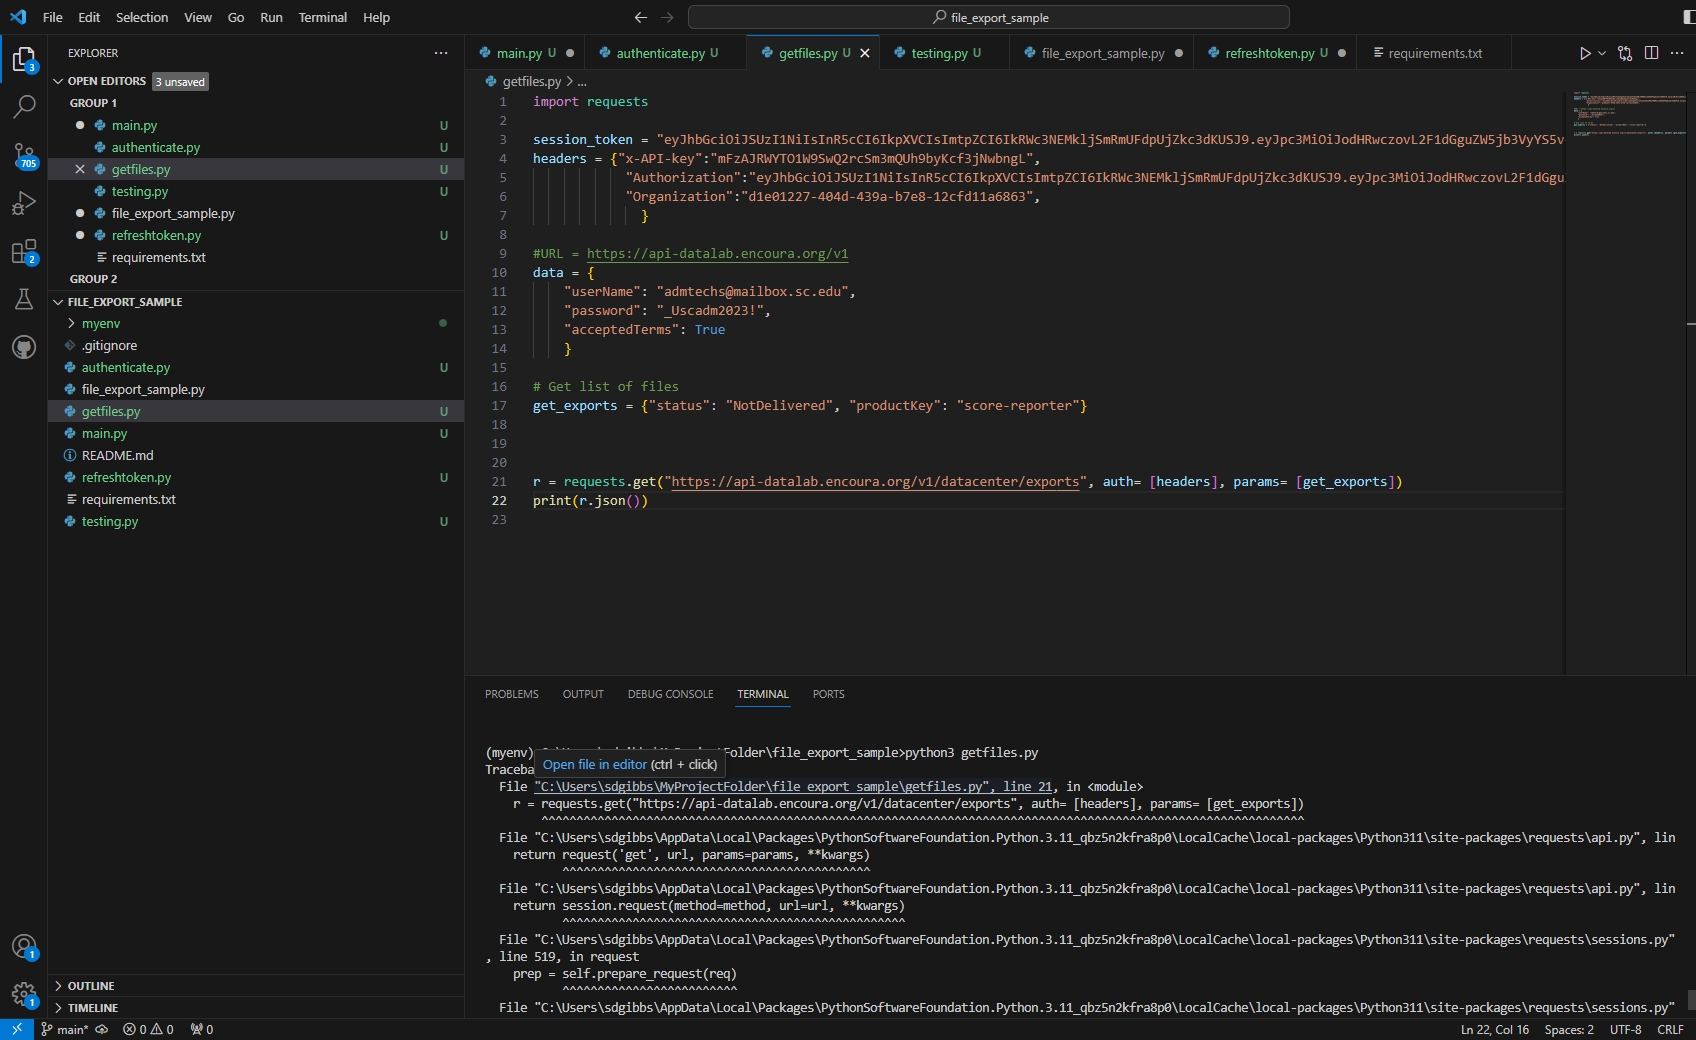Click the publish to cloud icon in status bar

tap(102, 1029)
